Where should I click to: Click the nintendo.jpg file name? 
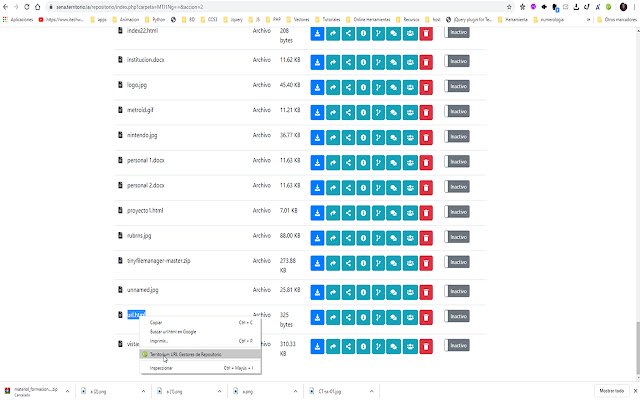click(x=142, y=135)
